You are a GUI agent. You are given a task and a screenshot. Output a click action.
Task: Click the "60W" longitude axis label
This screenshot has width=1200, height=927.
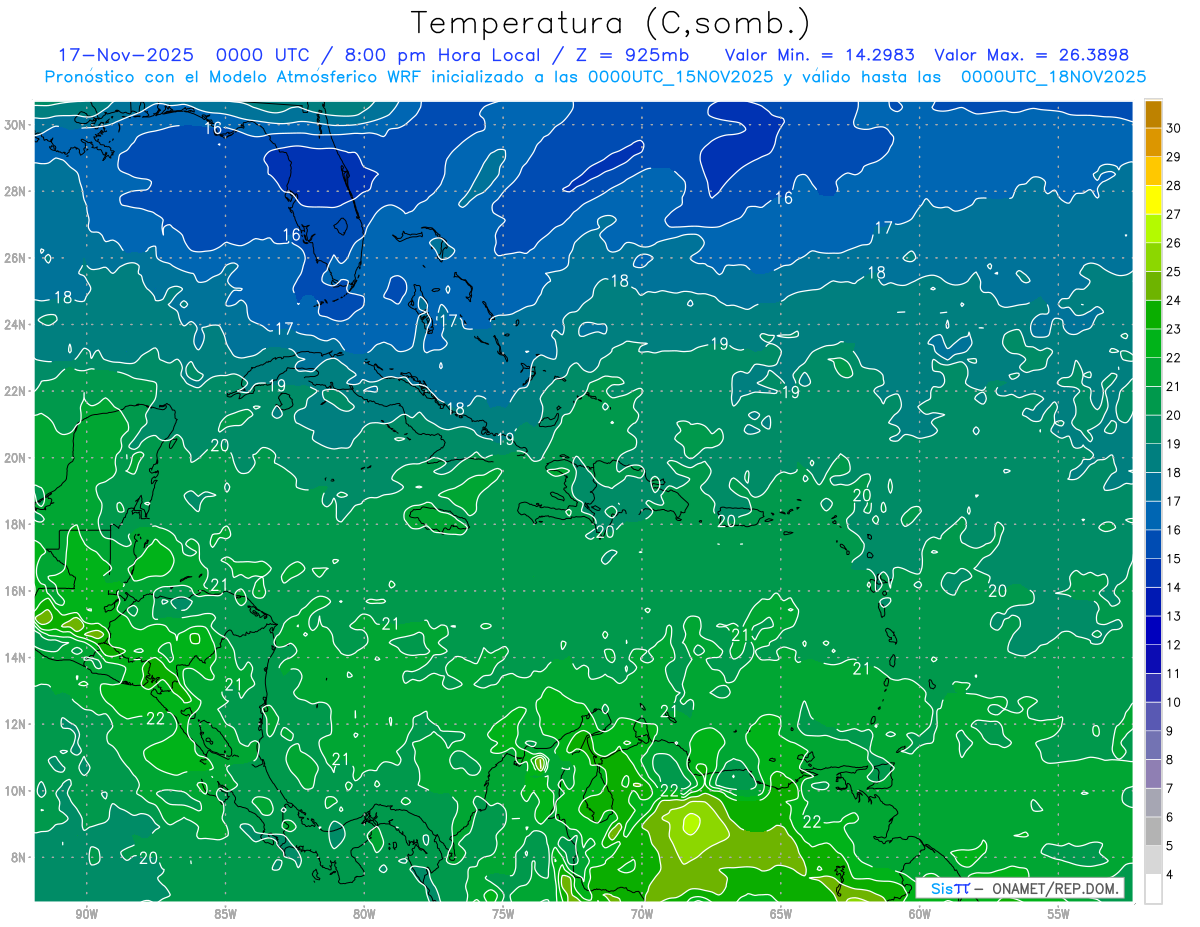click(920, 914)
